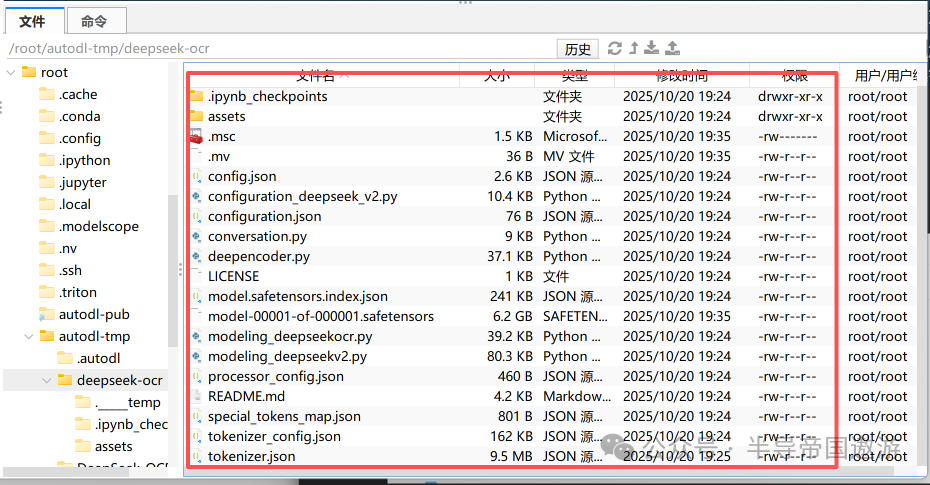
Task: Click the JSON icon beside tokenizer.json
Action: click(x=196, y=456)
